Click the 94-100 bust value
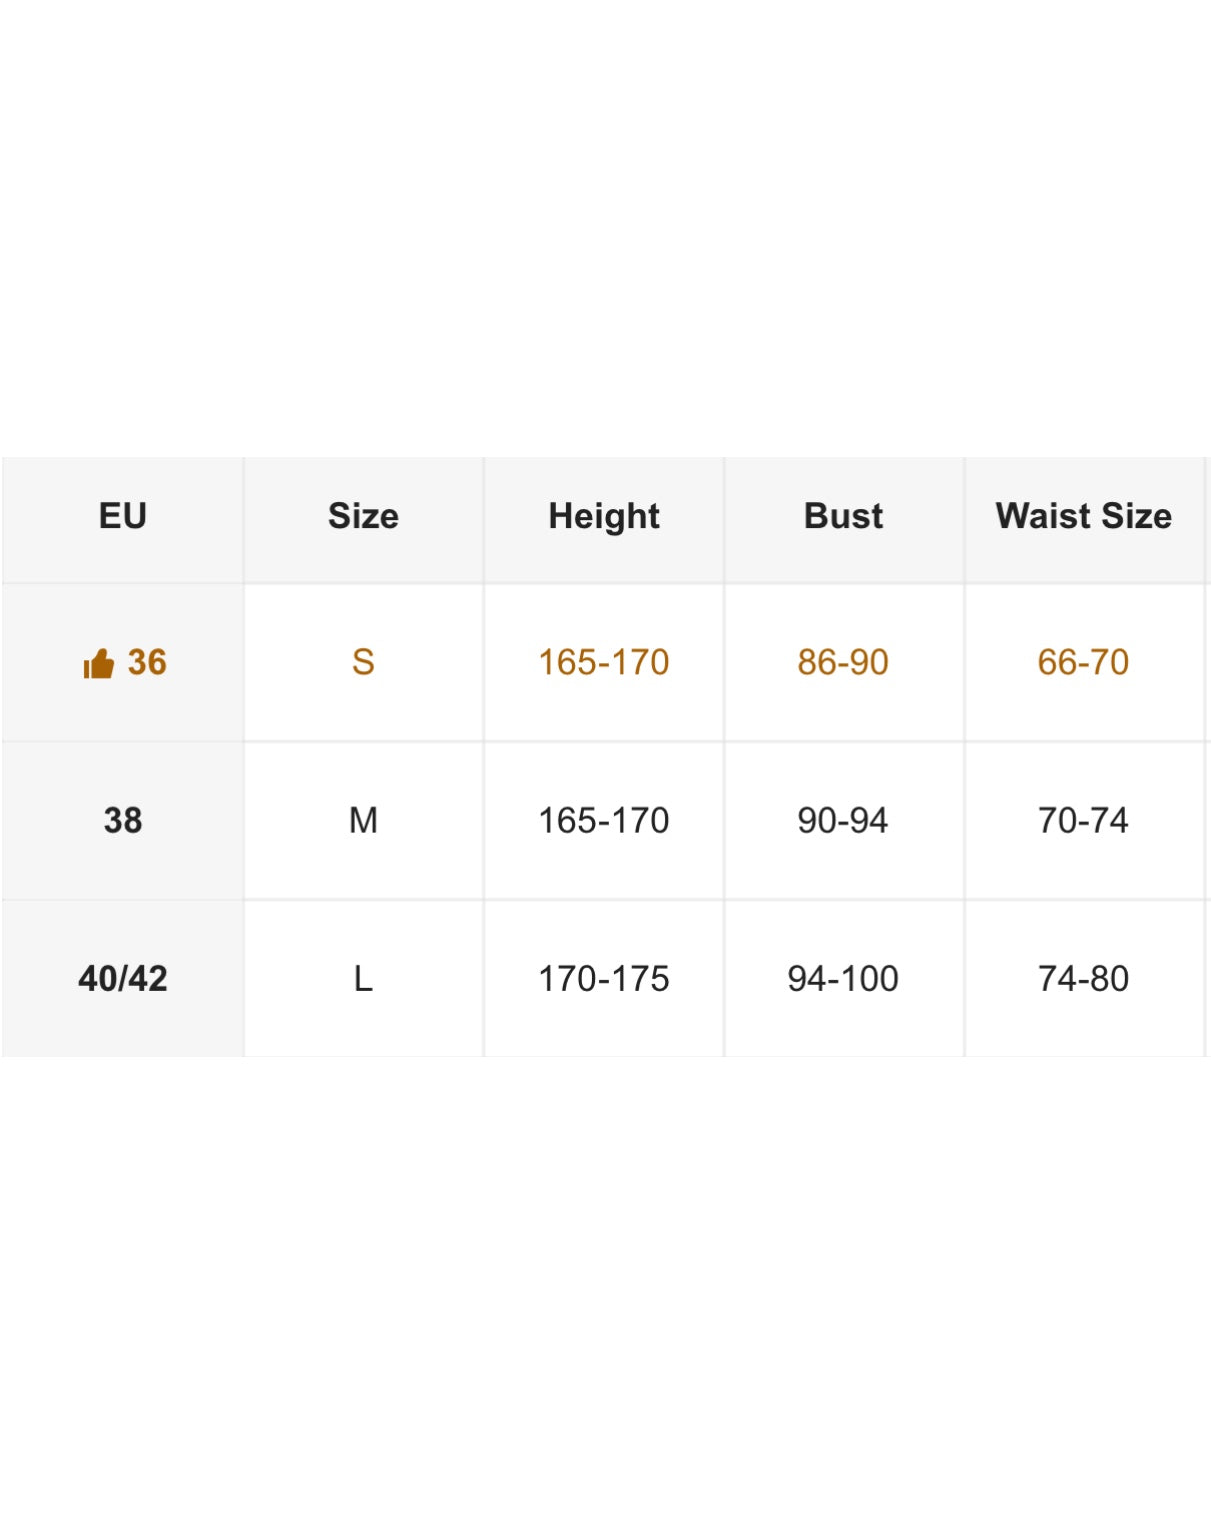 coord(843,978)
